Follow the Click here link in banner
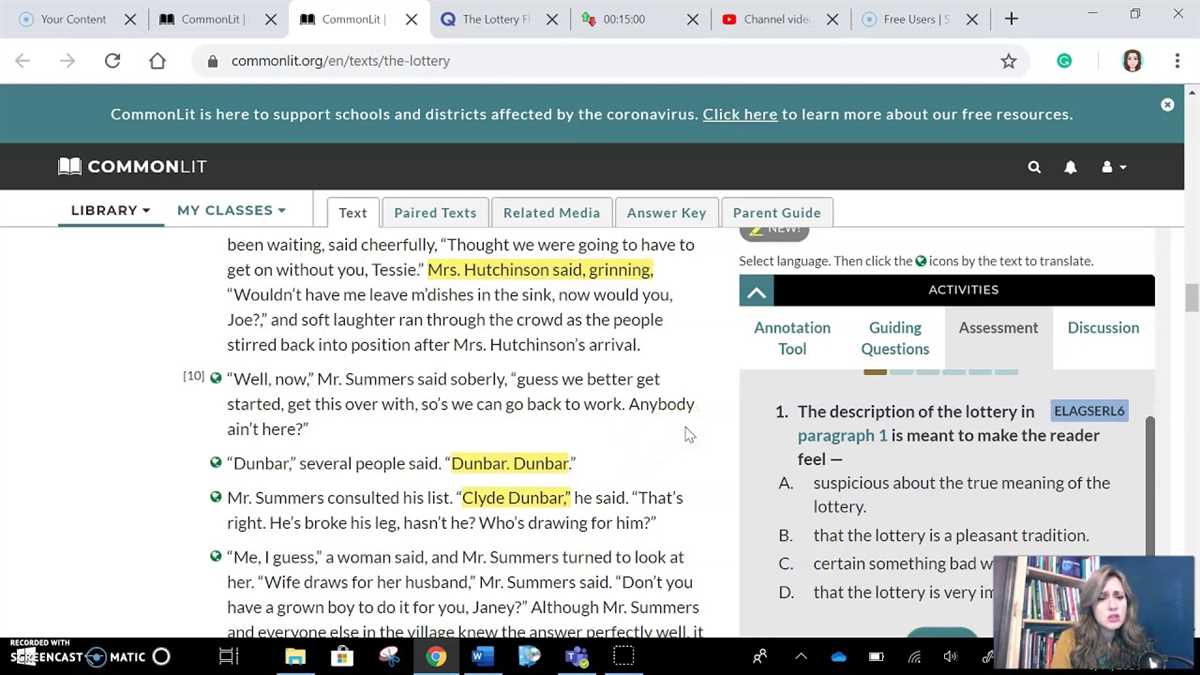 pyautogui.click(x=740, y=114)
